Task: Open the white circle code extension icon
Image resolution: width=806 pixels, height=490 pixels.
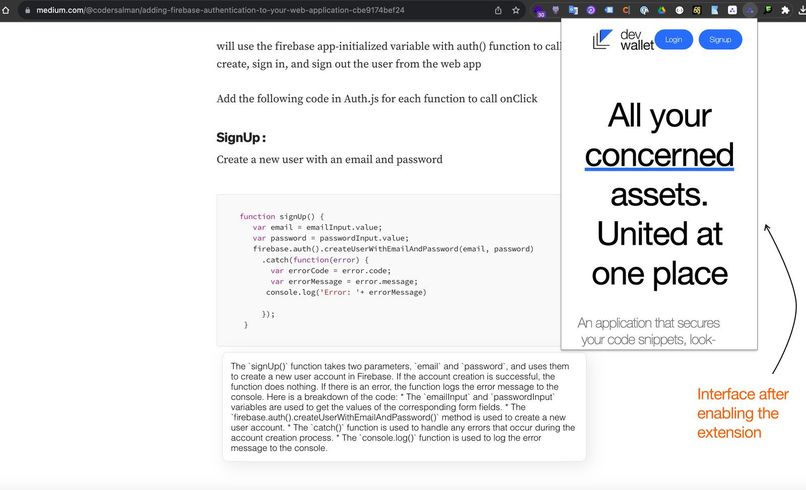Action: [679, 10]
